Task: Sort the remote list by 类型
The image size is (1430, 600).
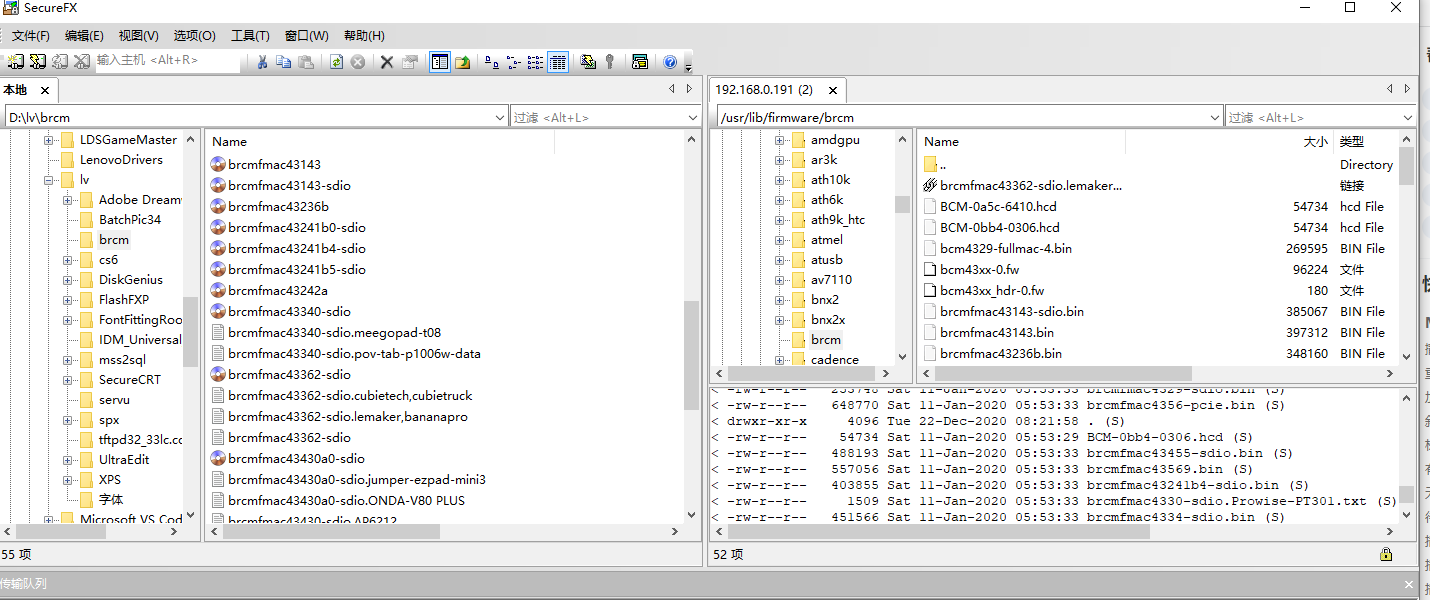Action: (1352, 142)
